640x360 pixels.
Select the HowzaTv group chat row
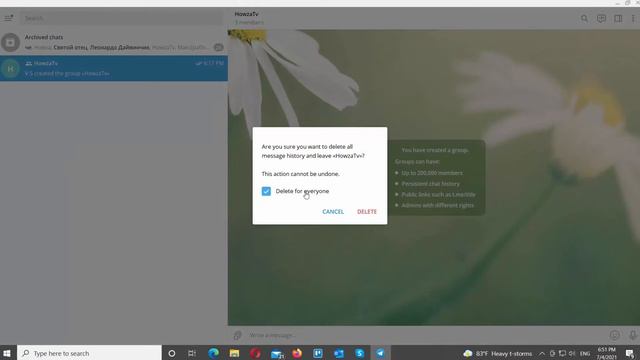113,68
